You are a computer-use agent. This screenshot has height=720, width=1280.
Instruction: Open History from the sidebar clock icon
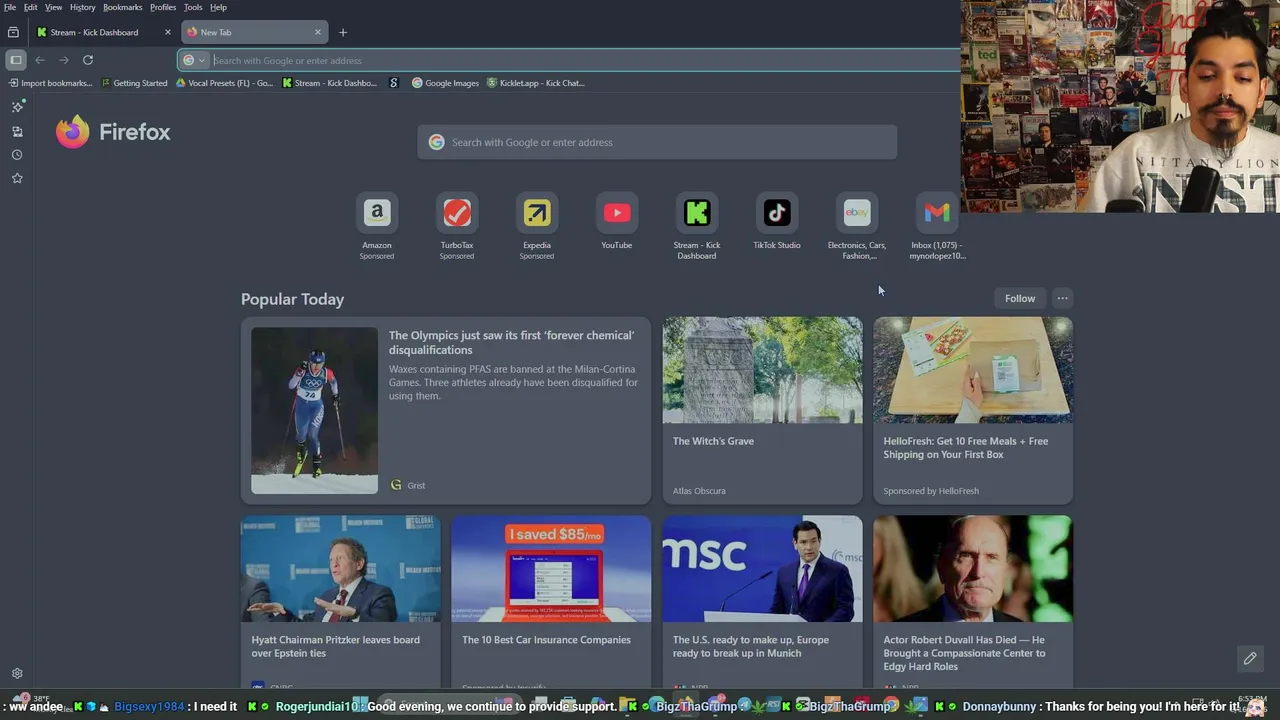17,155
